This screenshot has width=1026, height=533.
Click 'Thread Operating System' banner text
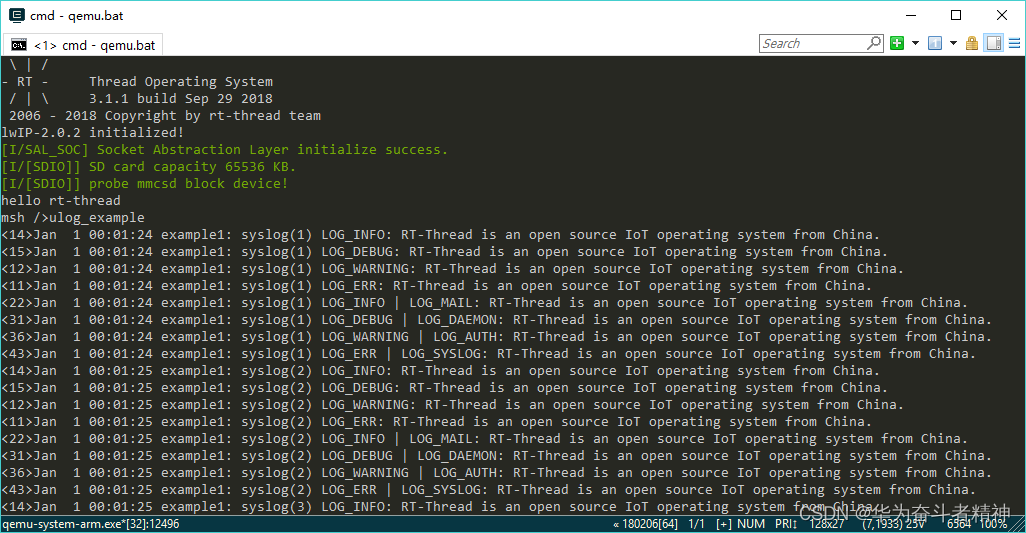click(181, 82)
